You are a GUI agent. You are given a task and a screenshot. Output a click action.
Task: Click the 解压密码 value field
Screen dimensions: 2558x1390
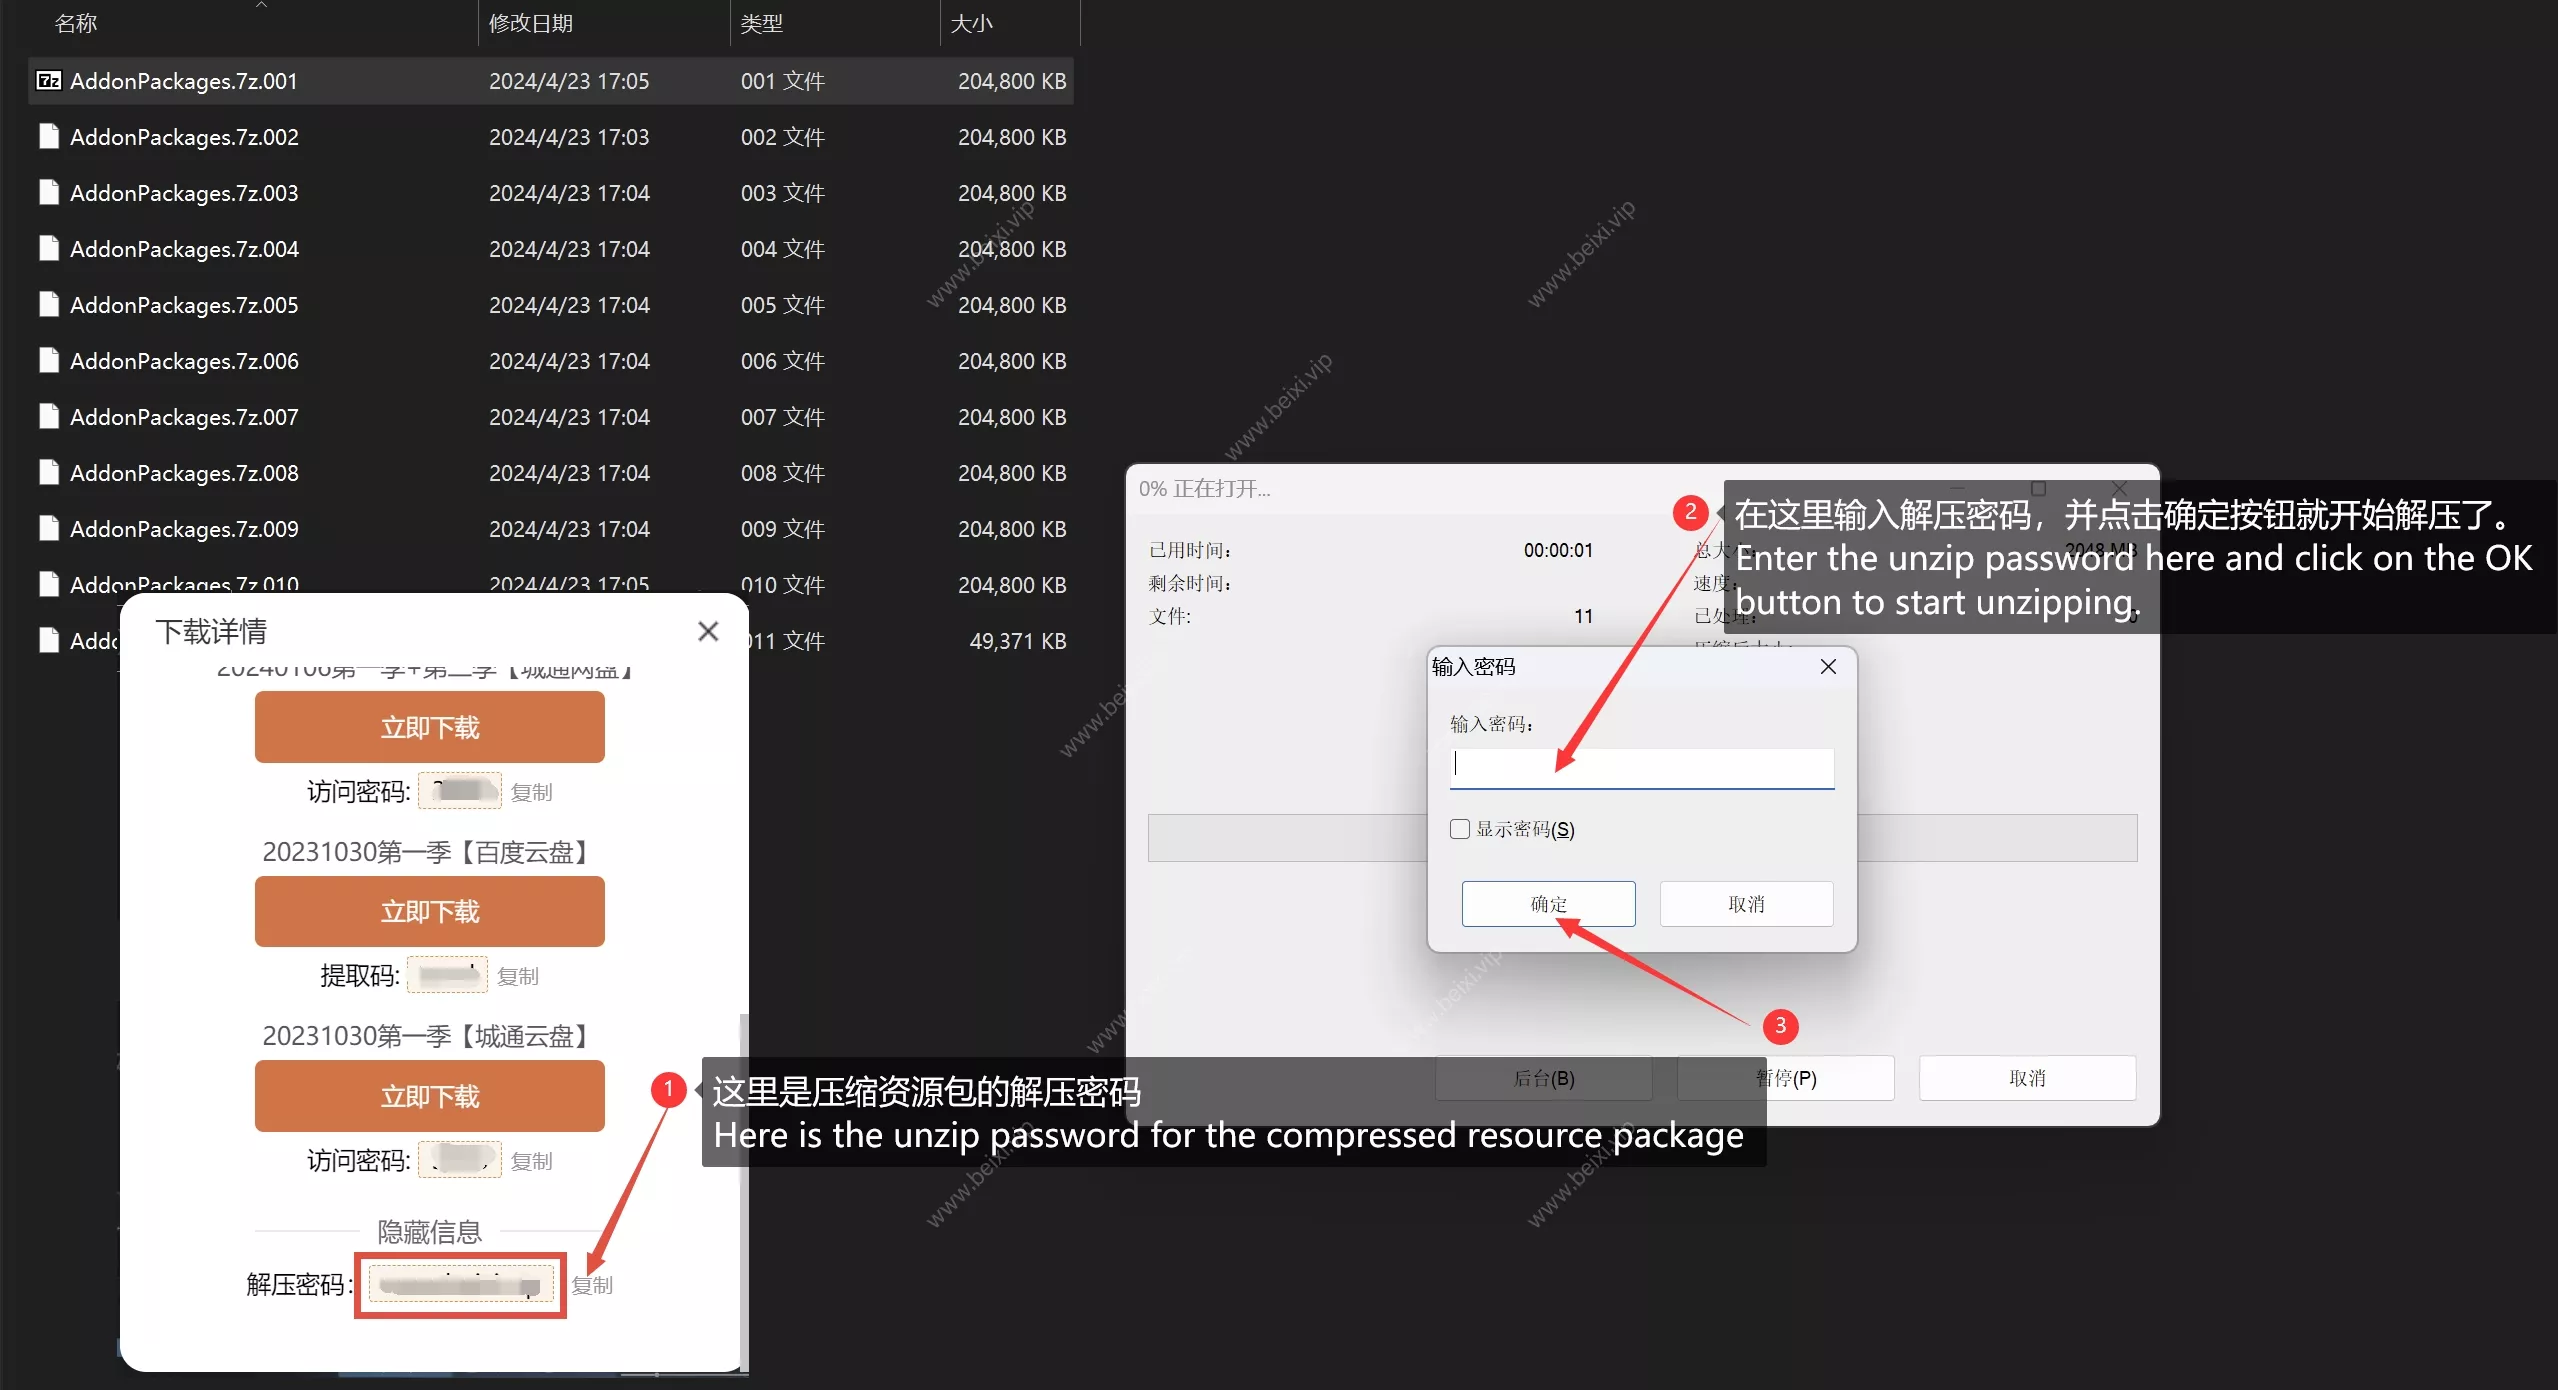pos(461,1285)
